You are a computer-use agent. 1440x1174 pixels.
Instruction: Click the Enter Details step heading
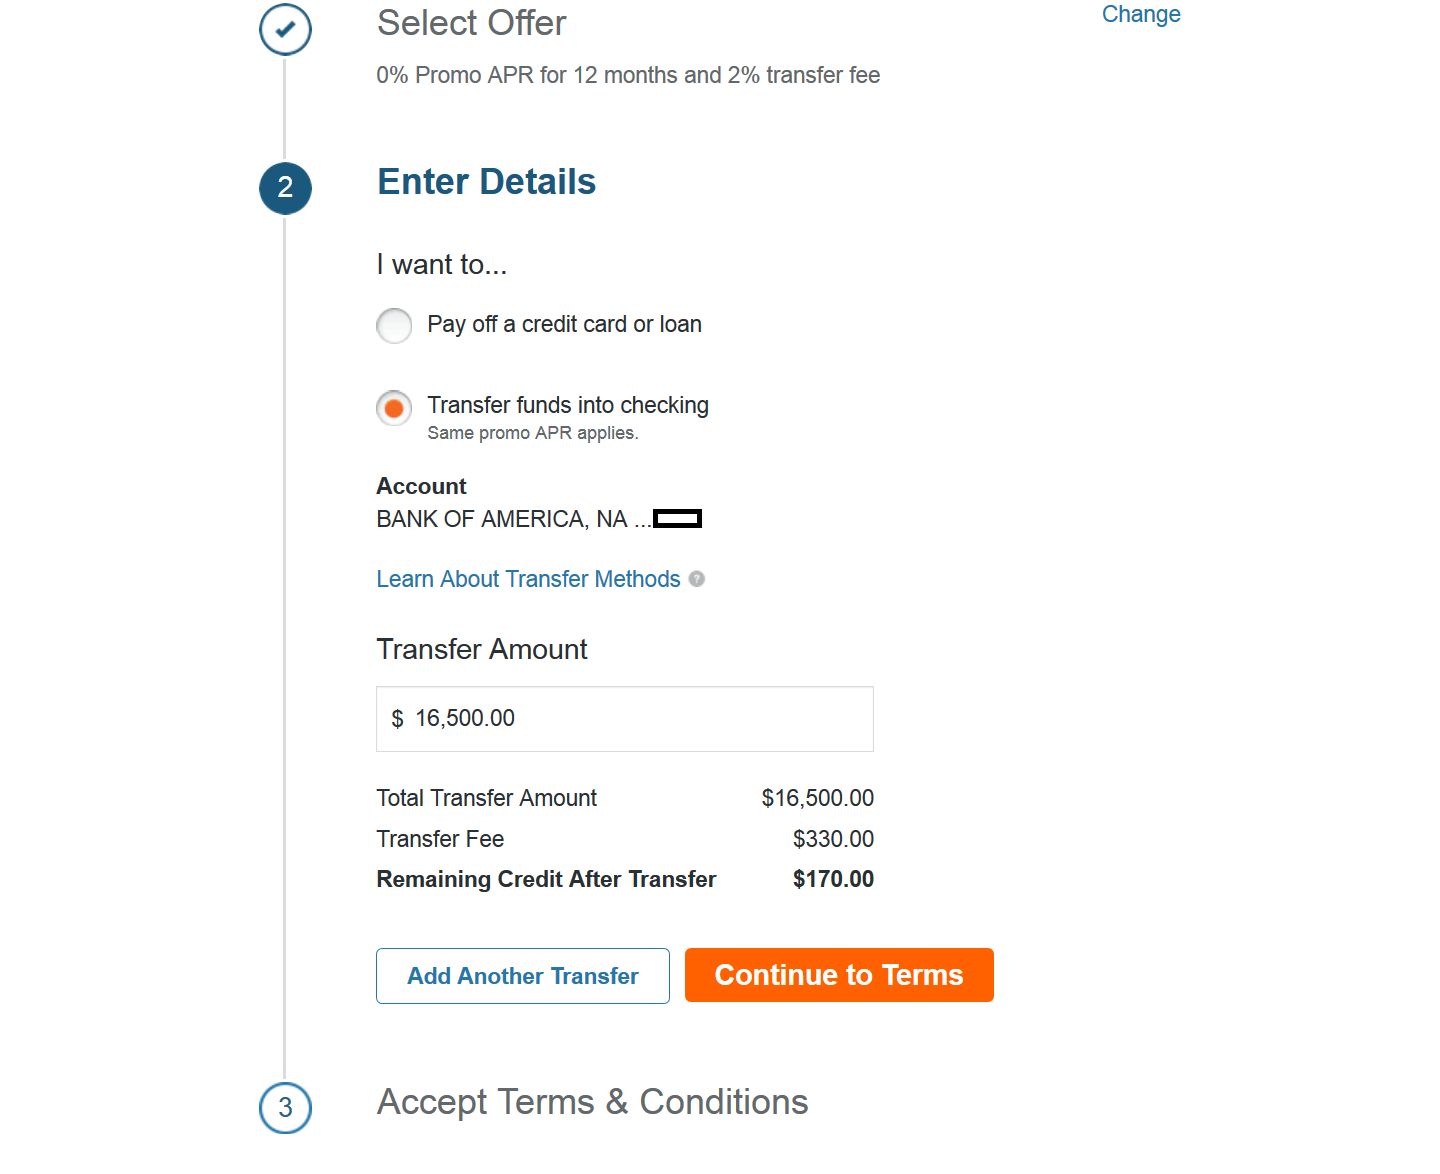(x=487, y=182)
